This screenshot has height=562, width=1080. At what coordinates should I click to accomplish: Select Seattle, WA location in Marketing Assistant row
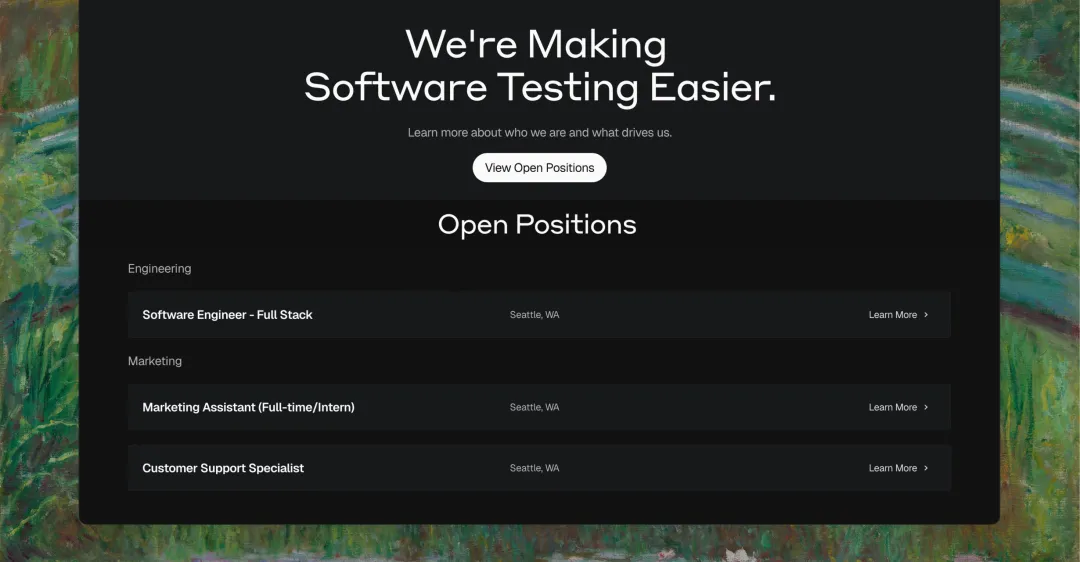click(534, 407)
